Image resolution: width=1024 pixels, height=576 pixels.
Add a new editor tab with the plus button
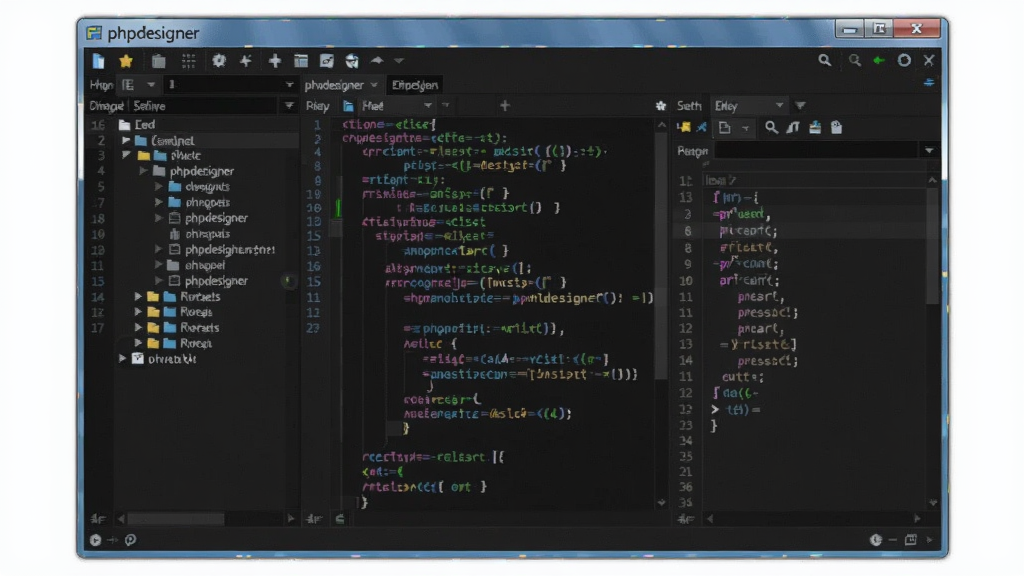(505, 106)
